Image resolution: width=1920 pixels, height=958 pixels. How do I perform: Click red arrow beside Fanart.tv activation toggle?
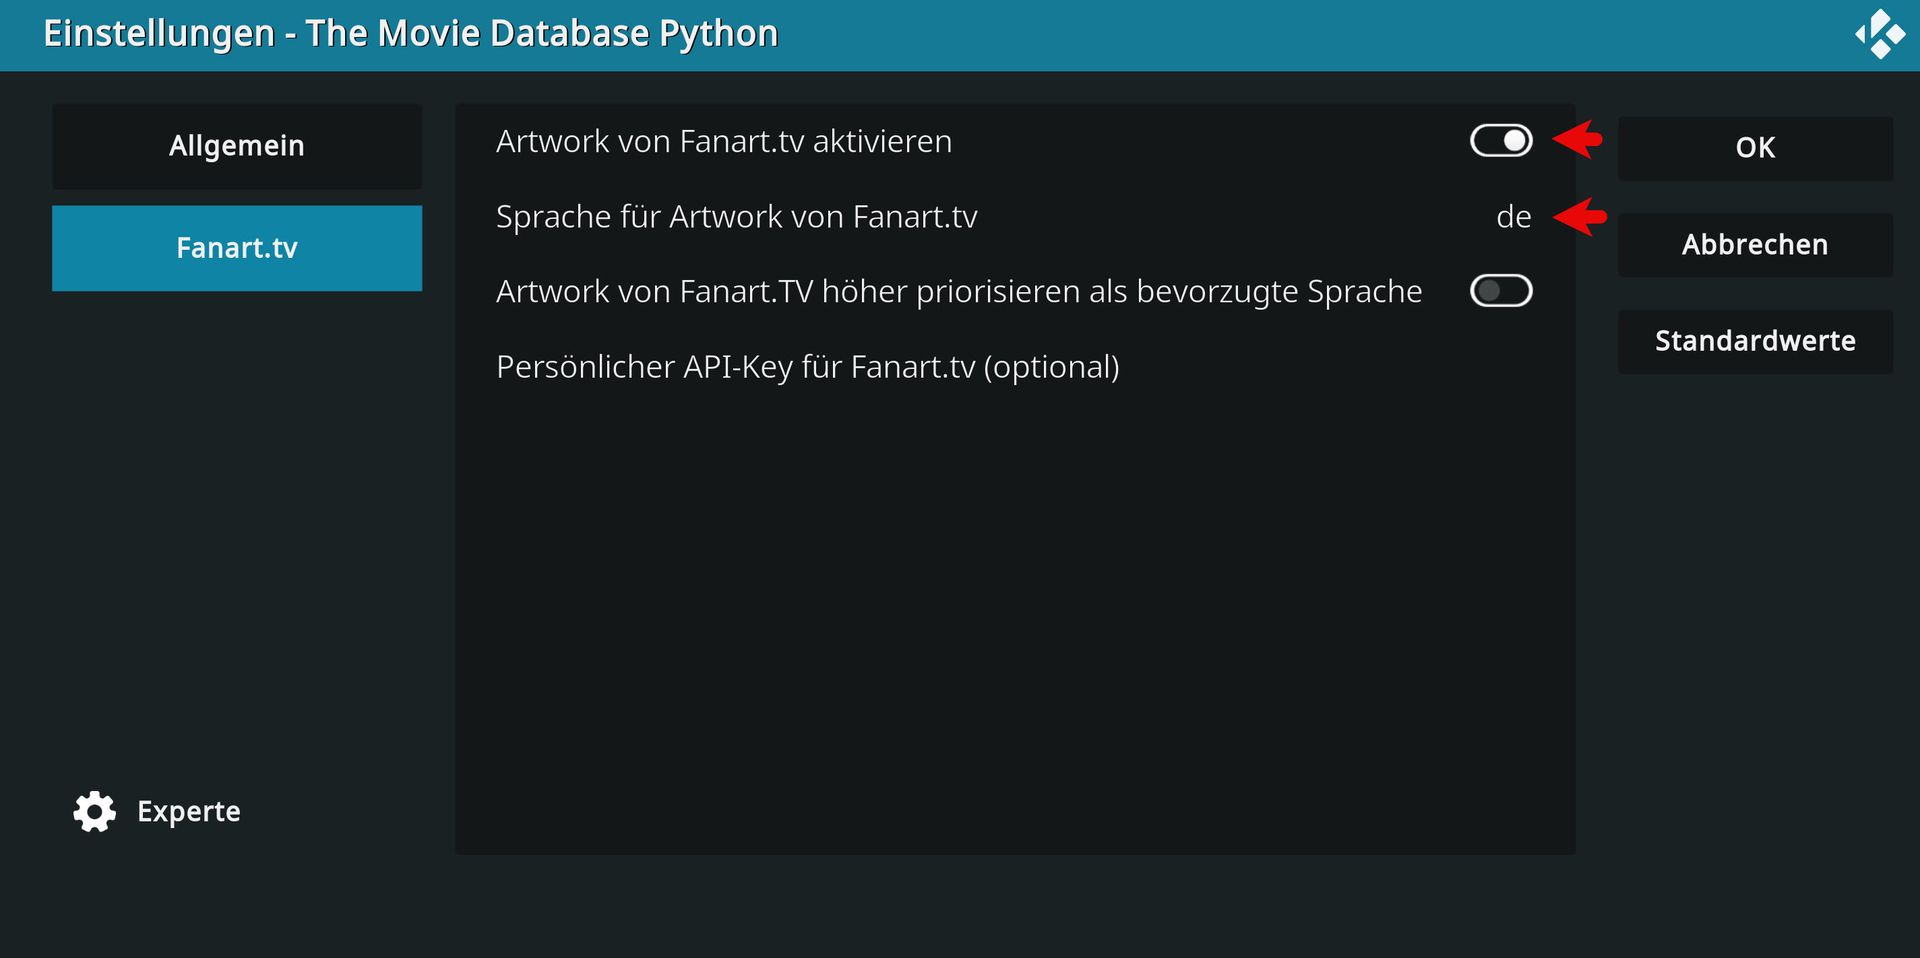coord(1578,140)
